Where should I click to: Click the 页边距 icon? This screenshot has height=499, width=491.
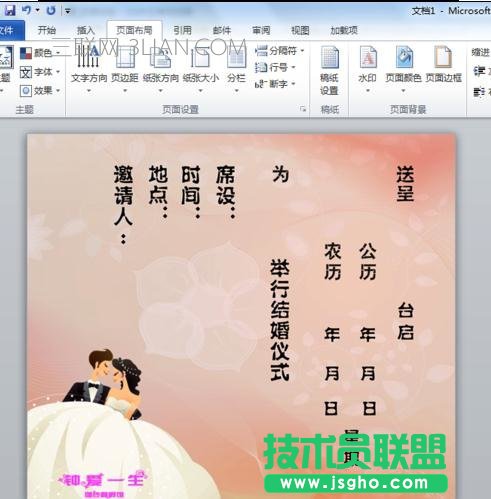125,57
